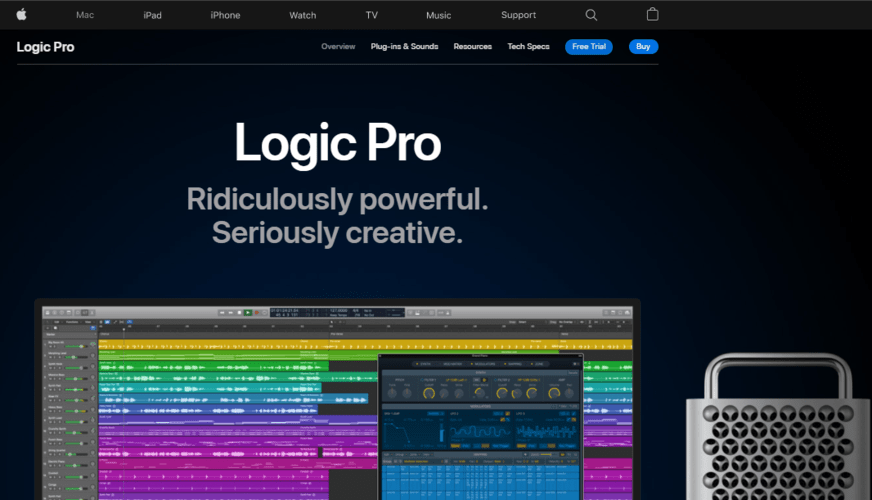
Task: Open the Plug-ins & Sounds page
Action: click(404, 46)
